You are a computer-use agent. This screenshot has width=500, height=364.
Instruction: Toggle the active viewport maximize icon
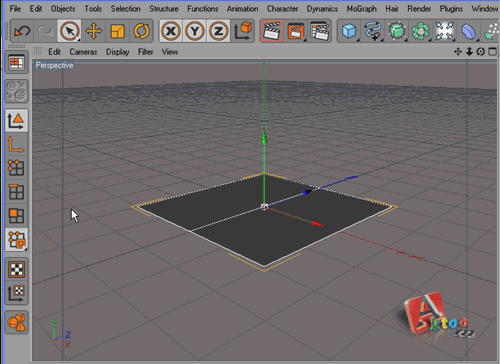pos(492,52)
